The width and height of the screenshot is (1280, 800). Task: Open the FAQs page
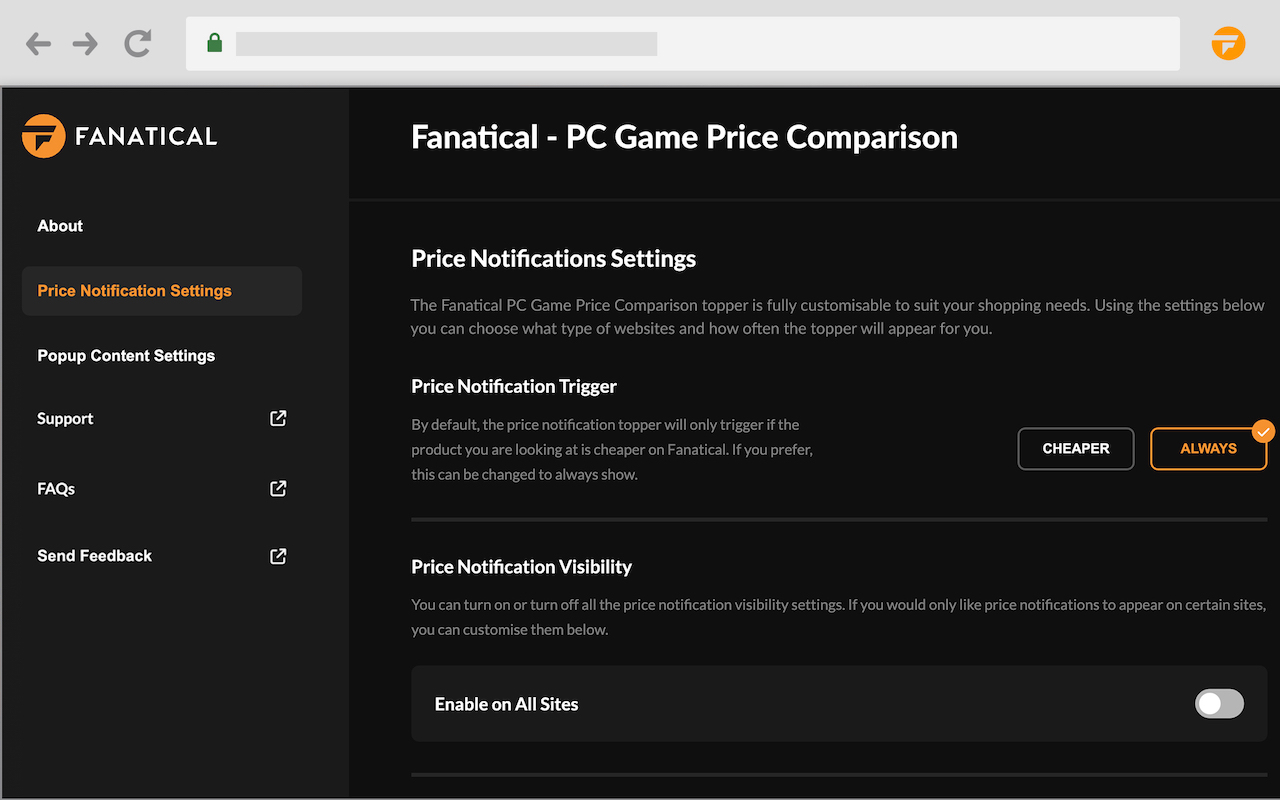click(56, 488)
